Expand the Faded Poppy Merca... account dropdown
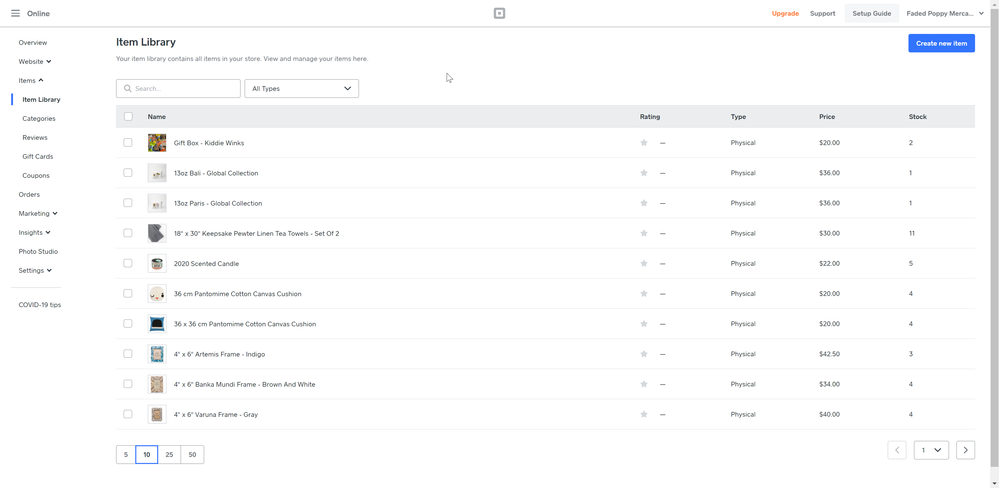This screenshot has height=488, width=999. tap(945, 14)
